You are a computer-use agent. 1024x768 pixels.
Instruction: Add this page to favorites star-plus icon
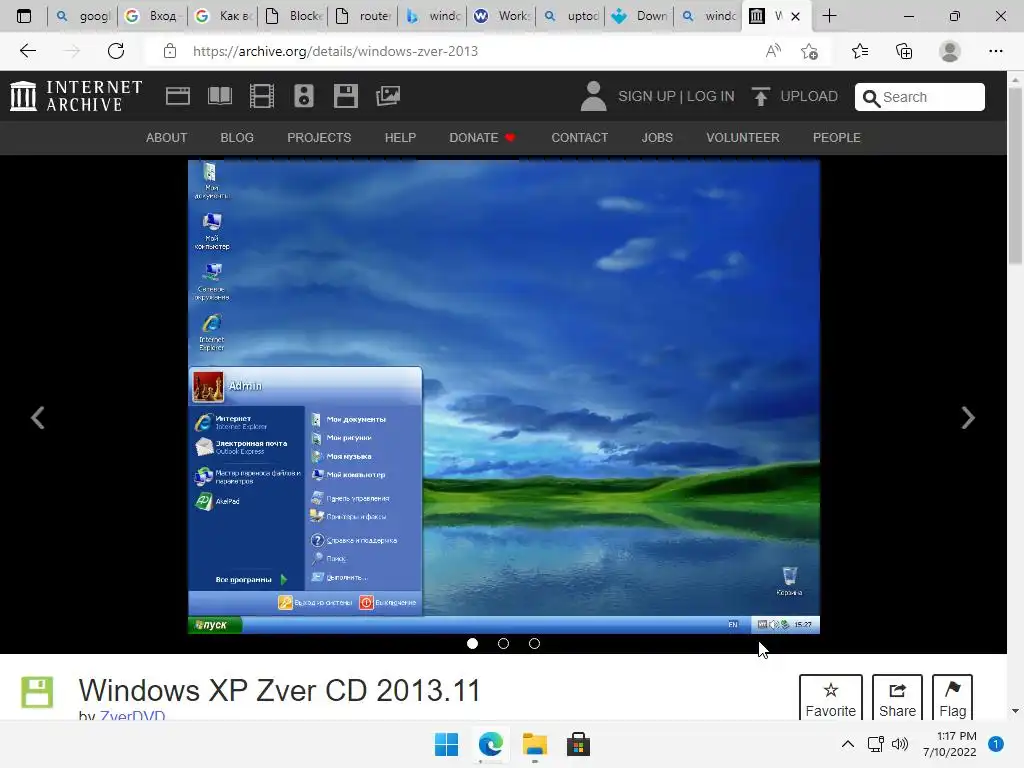point(809,51)
